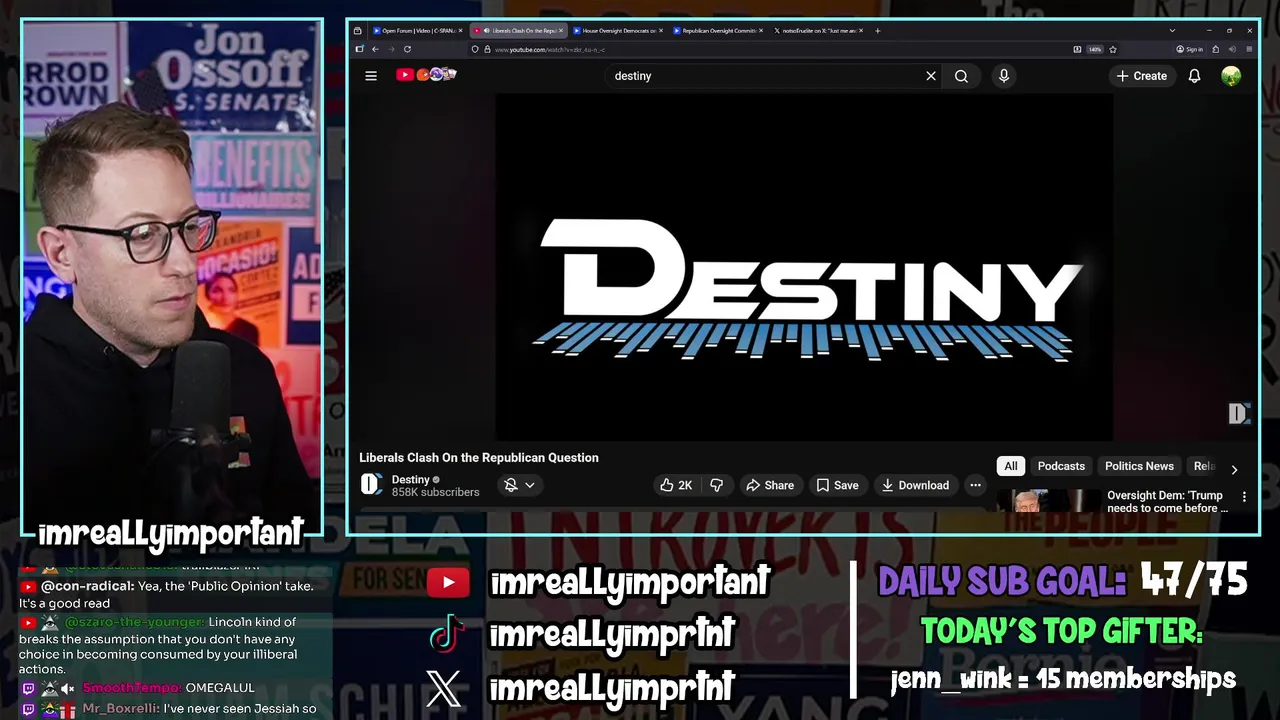Click the video player showing Destiny logo
The width and height of the screenshot is (1280, 720).
click(804, 266)
